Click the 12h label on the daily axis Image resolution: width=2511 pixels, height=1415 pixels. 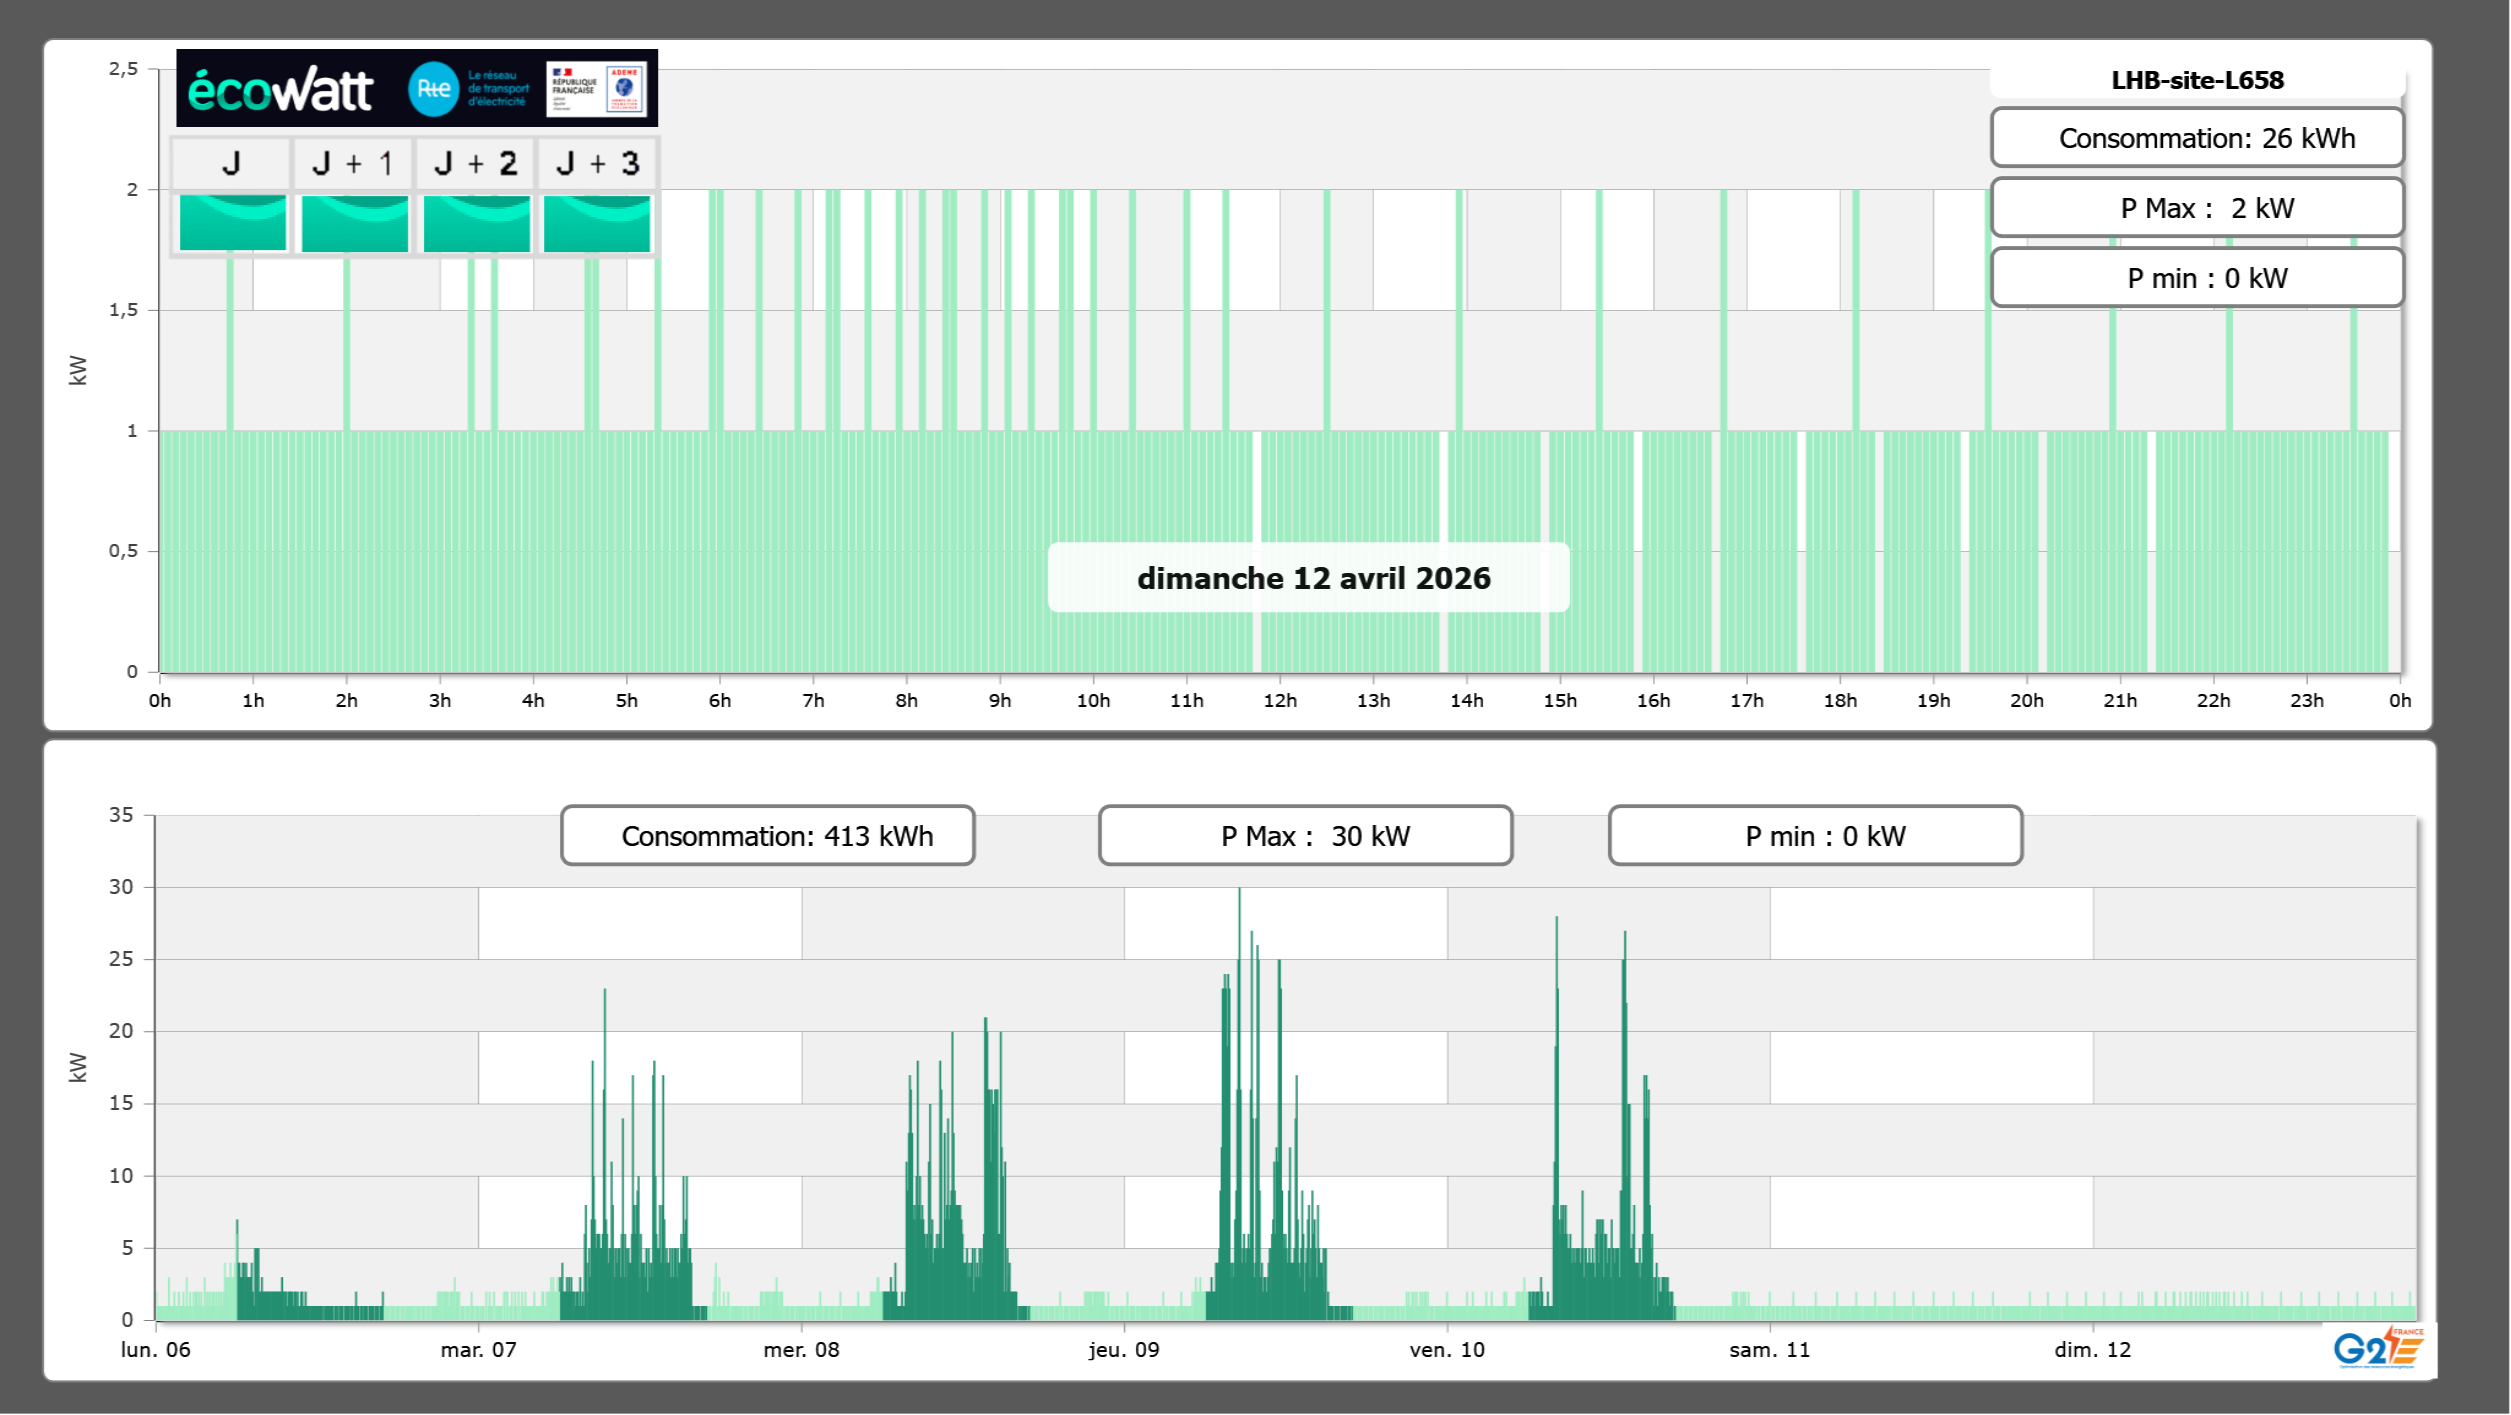[1279, 700]
